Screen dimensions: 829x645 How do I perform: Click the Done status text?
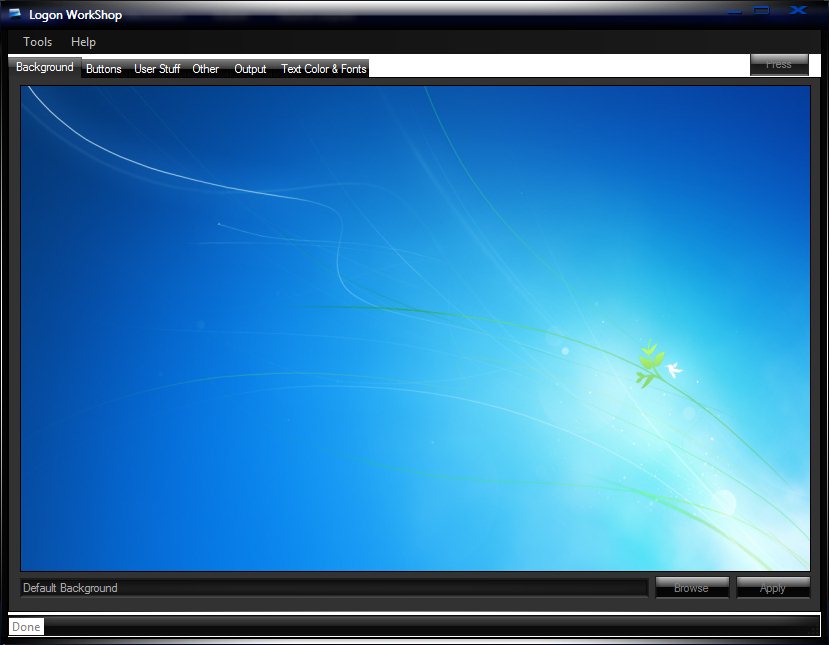click(26, 626)
